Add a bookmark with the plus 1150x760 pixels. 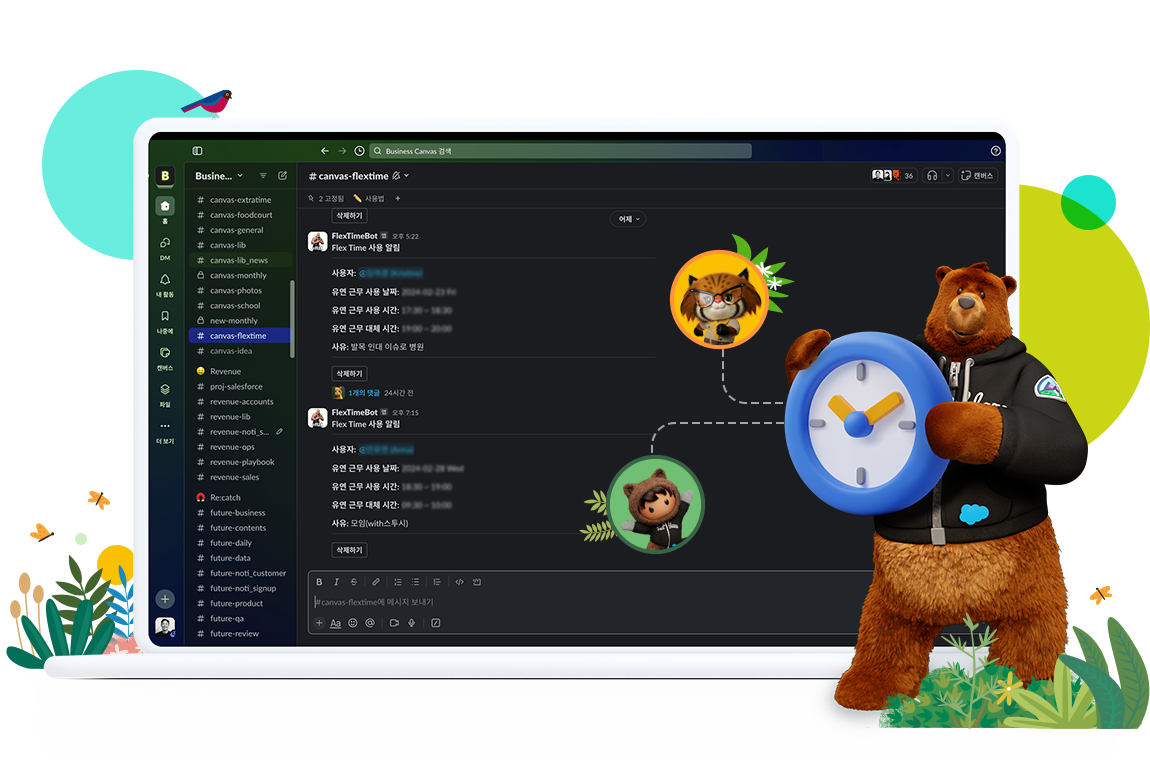(398, 198)
